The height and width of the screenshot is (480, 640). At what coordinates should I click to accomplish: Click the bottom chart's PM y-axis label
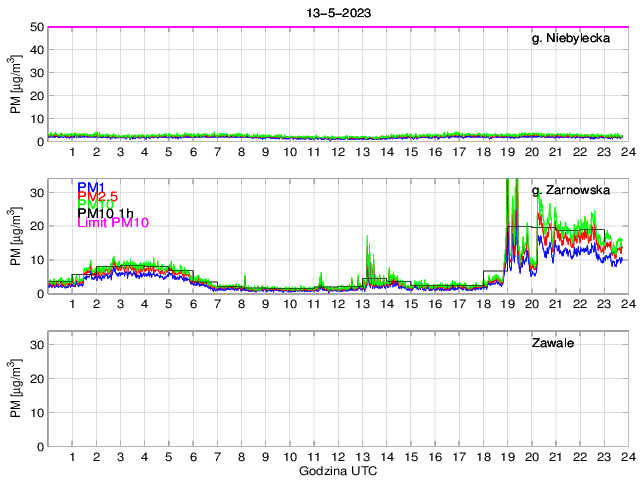click(x=17, y=390)
